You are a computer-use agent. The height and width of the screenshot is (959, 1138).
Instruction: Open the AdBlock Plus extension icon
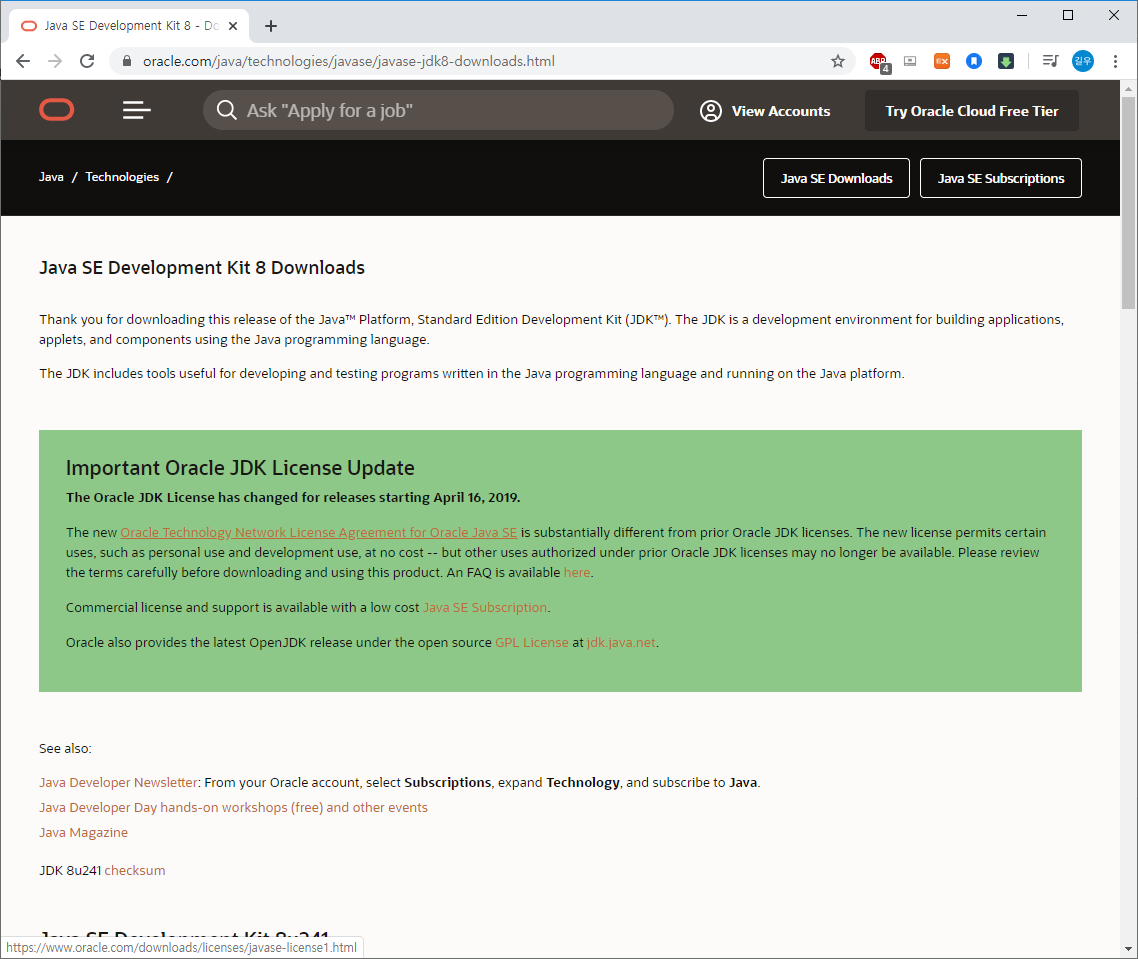879,62
